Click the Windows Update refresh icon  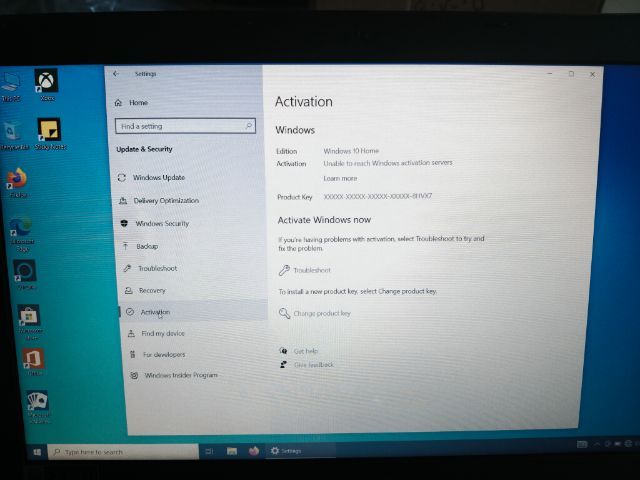pyautogui.click(x=122, y=178)
